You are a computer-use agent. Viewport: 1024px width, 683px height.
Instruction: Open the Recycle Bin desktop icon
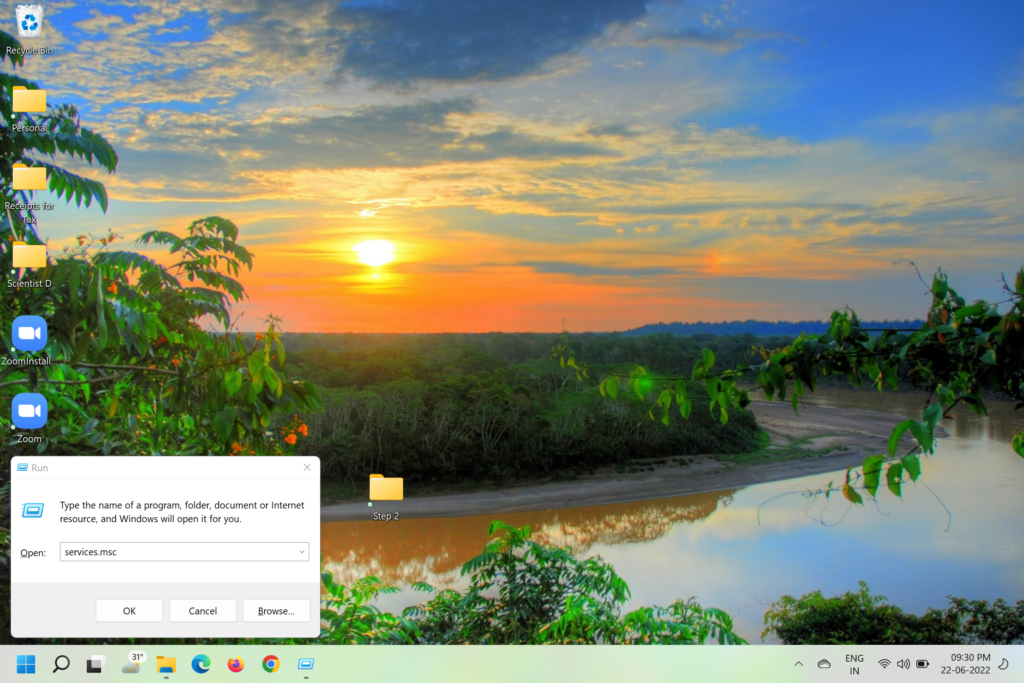pos(29,22)
